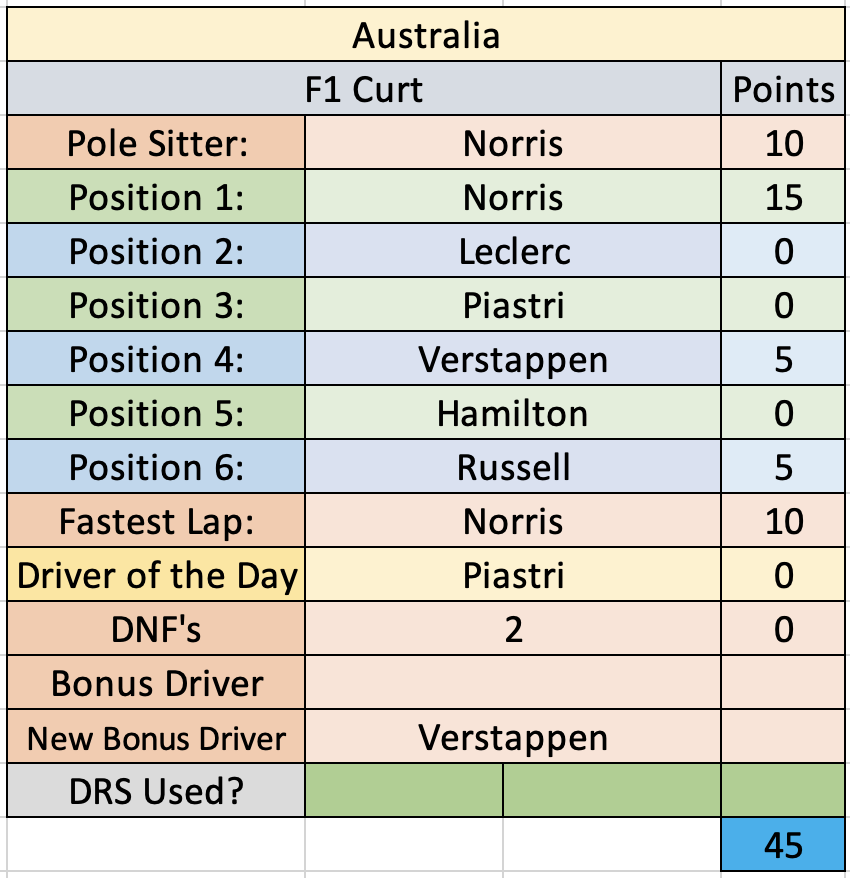Click the first green DRS Used cell
Viewport: 850px width, 878px height.
(x=404, y=791)
